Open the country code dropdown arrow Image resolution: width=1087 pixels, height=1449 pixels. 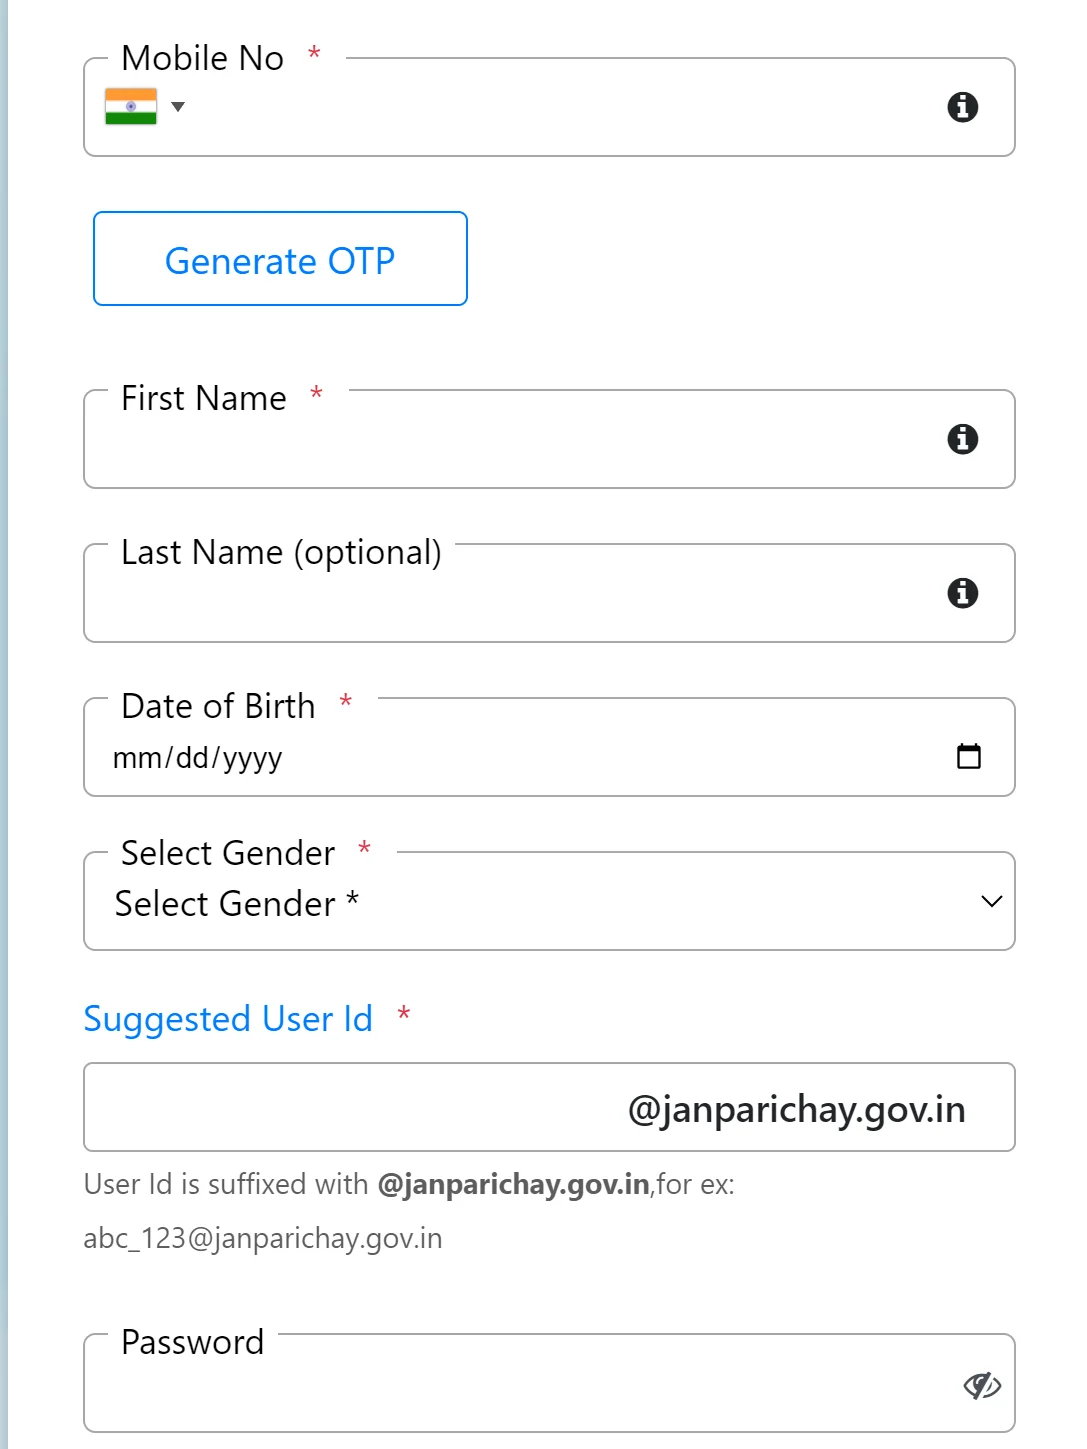[x=178, y=107]
